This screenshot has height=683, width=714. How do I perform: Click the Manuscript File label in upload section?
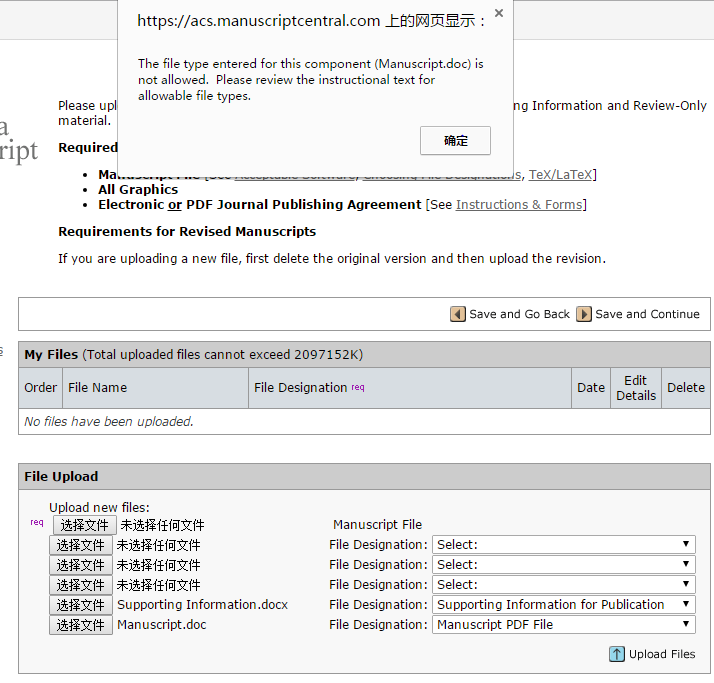[377, 525]
